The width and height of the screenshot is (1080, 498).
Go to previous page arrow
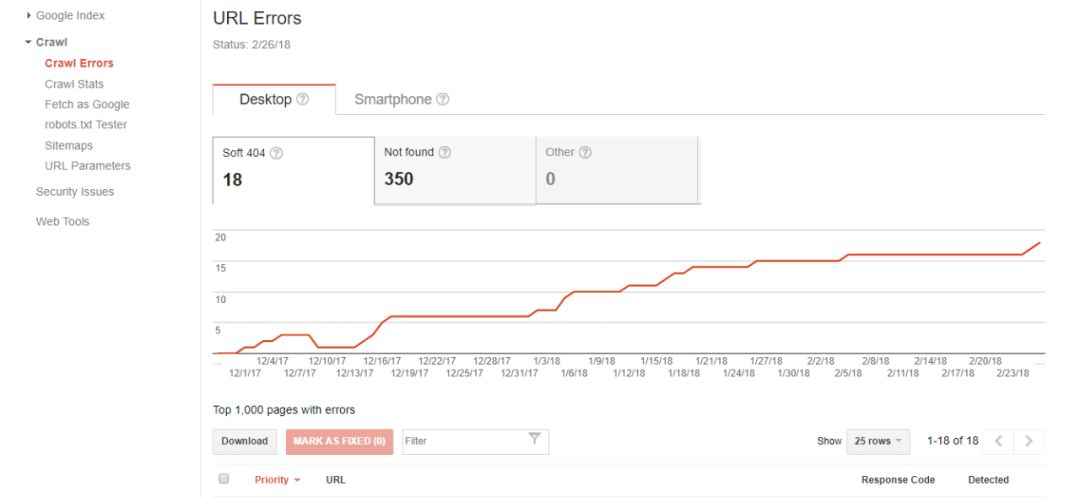click(x=998, y=441)
